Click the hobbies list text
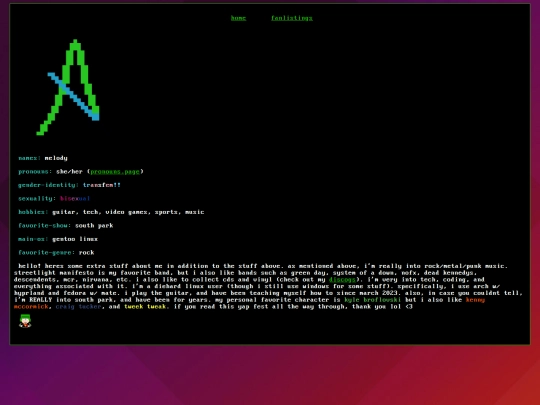The height and width of the screenshot is (405, 540). click(128, 212)
